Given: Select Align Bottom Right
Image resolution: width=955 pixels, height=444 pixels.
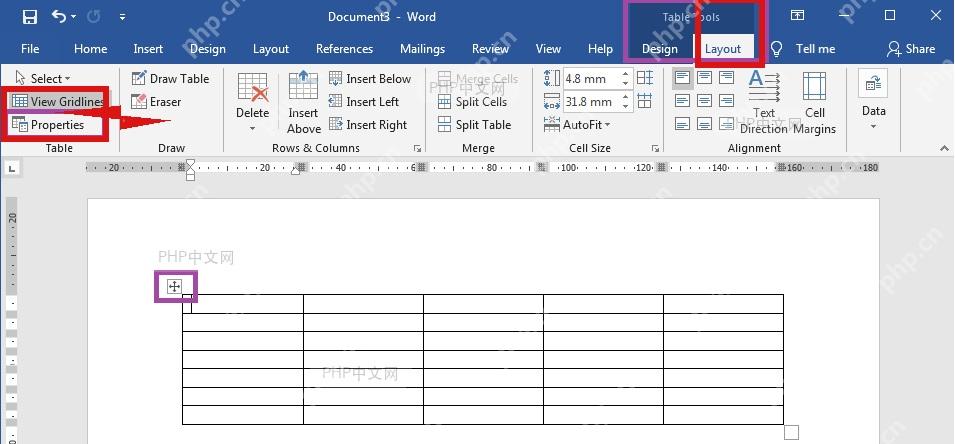Looking at the screenshot, I should tap(727, 124).
